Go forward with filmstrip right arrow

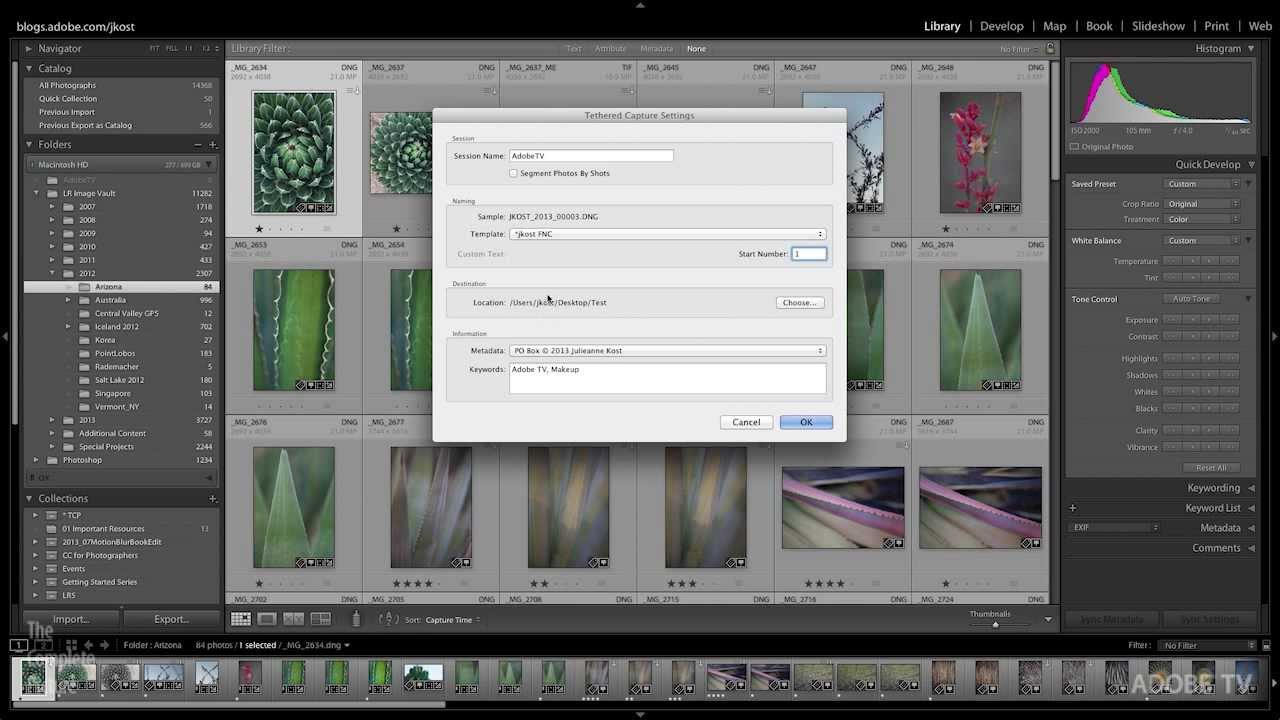coord(104,645)
